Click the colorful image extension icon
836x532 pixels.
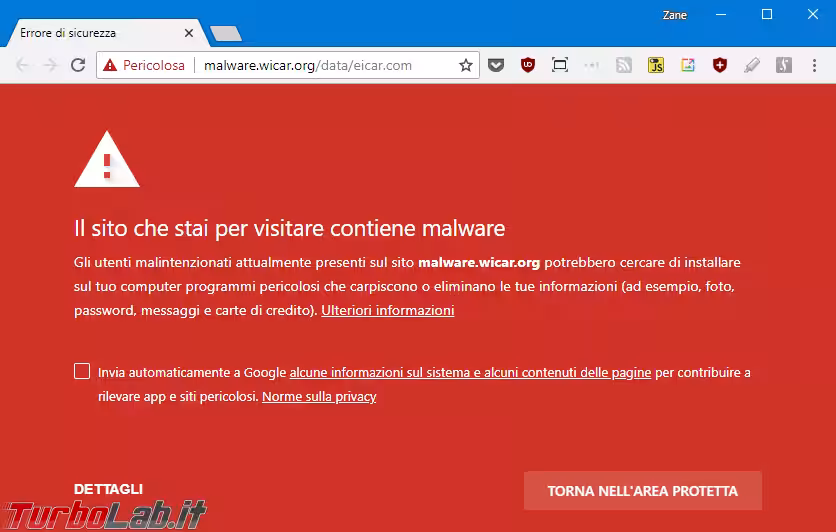click(688, 65)
